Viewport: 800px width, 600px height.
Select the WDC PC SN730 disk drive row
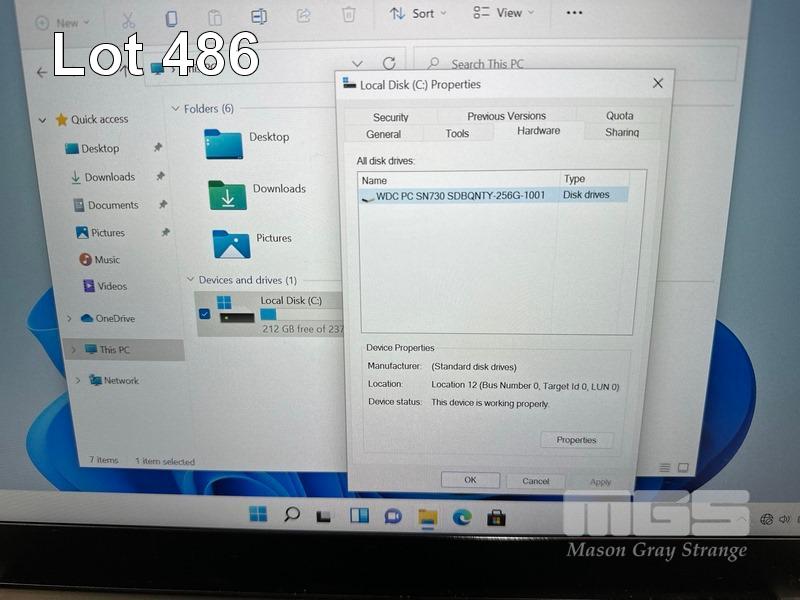tap(460, 196)
